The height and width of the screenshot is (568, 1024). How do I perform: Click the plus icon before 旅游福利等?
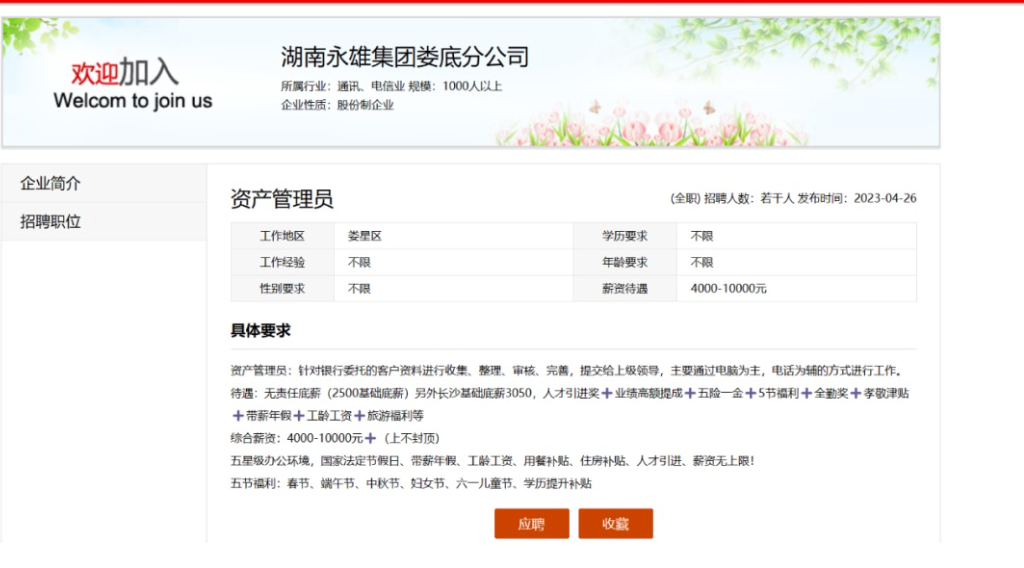tap(359, 416)
